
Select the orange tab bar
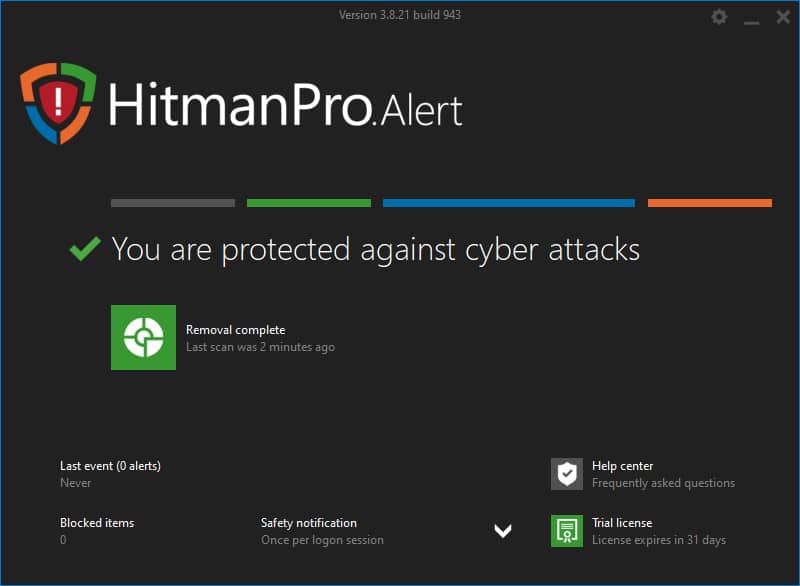(x=710, y=203)
